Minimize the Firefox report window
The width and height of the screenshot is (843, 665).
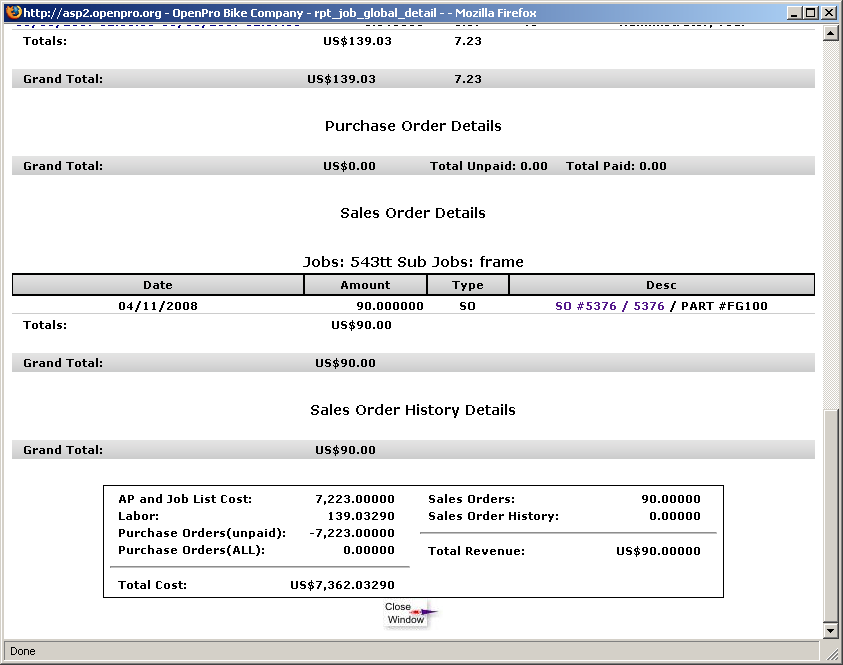pyautogui.click(x=793, y=12)
